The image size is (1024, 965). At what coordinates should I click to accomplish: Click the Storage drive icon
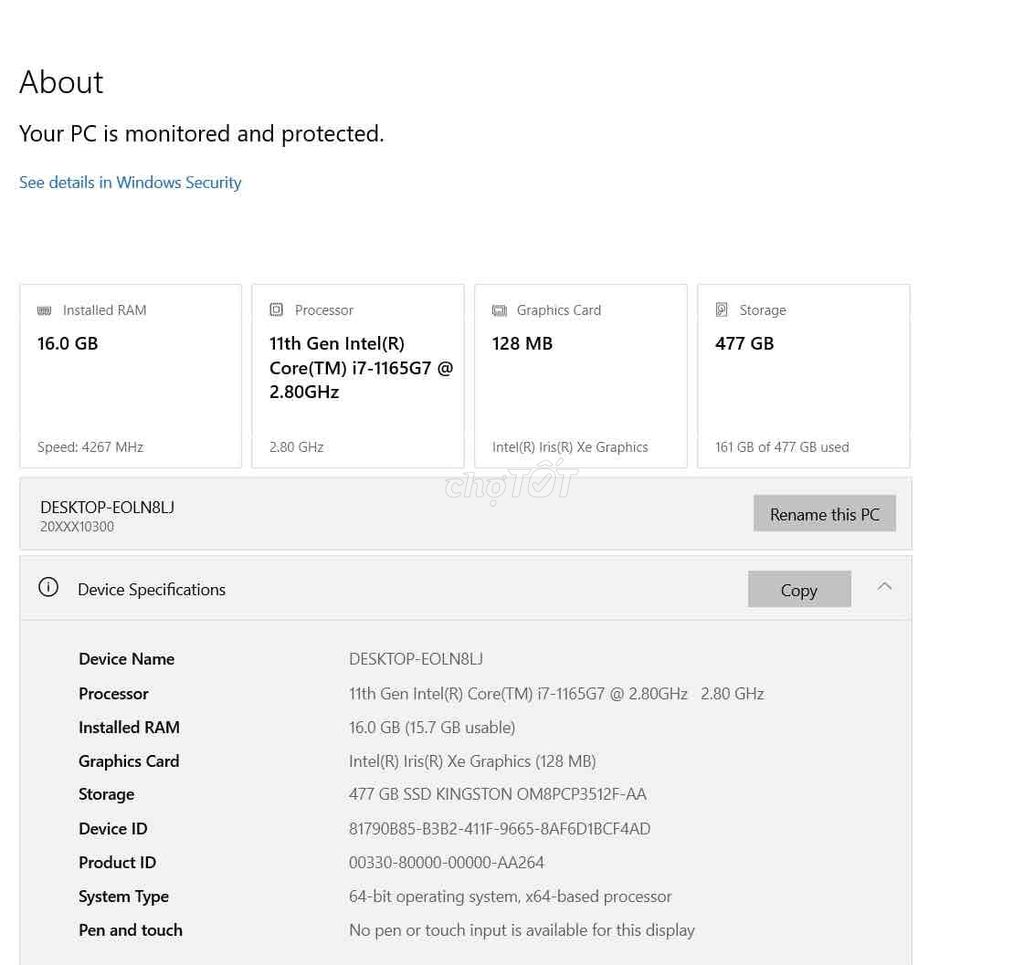click(722, 309)
